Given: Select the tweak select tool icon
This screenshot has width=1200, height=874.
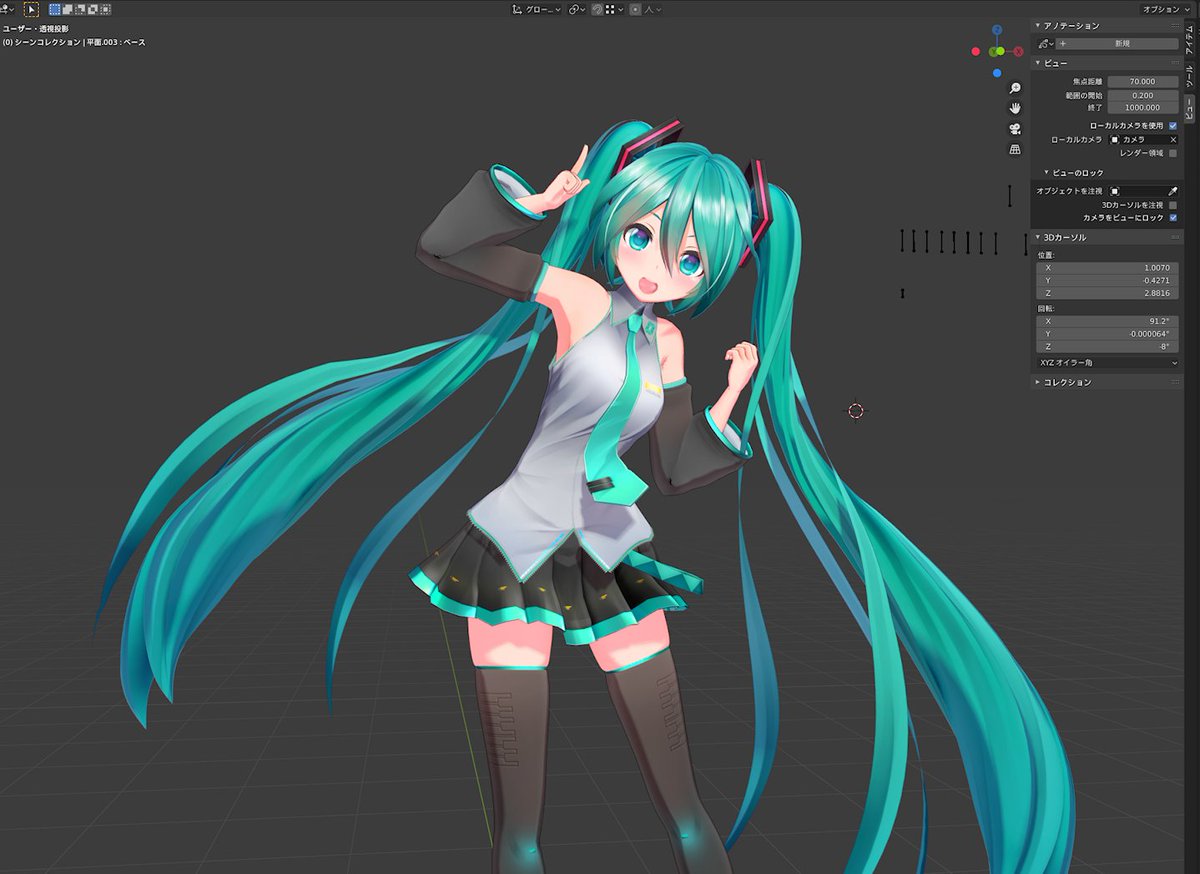Looking at the screenshot, I should tap(31, 9).
